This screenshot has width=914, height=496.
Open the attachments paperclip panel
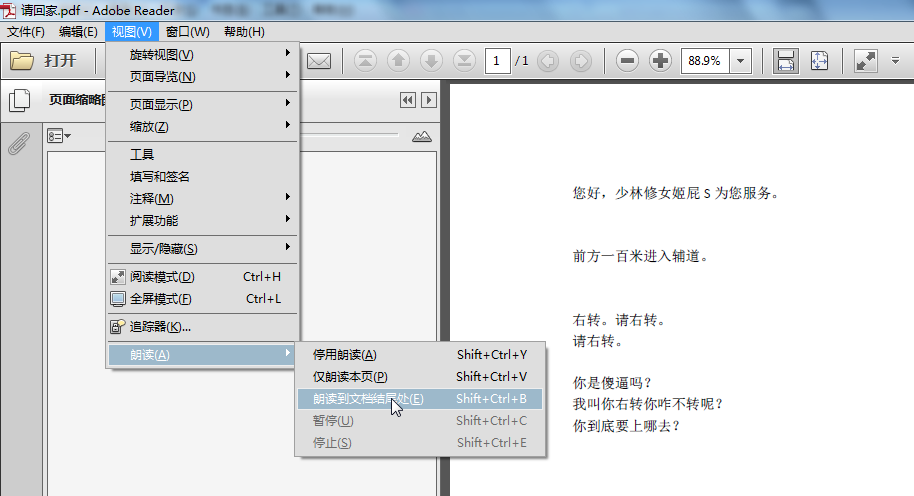tap(19, 143)
